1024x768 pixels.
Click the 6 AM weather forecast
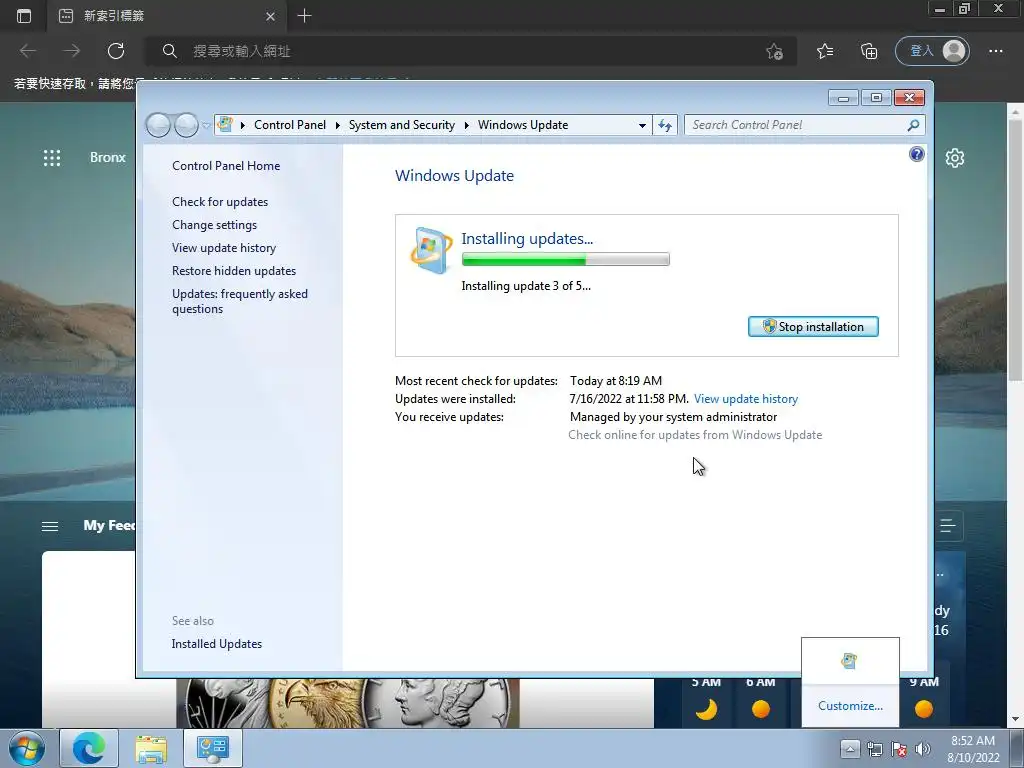click(x=761, y=701)
